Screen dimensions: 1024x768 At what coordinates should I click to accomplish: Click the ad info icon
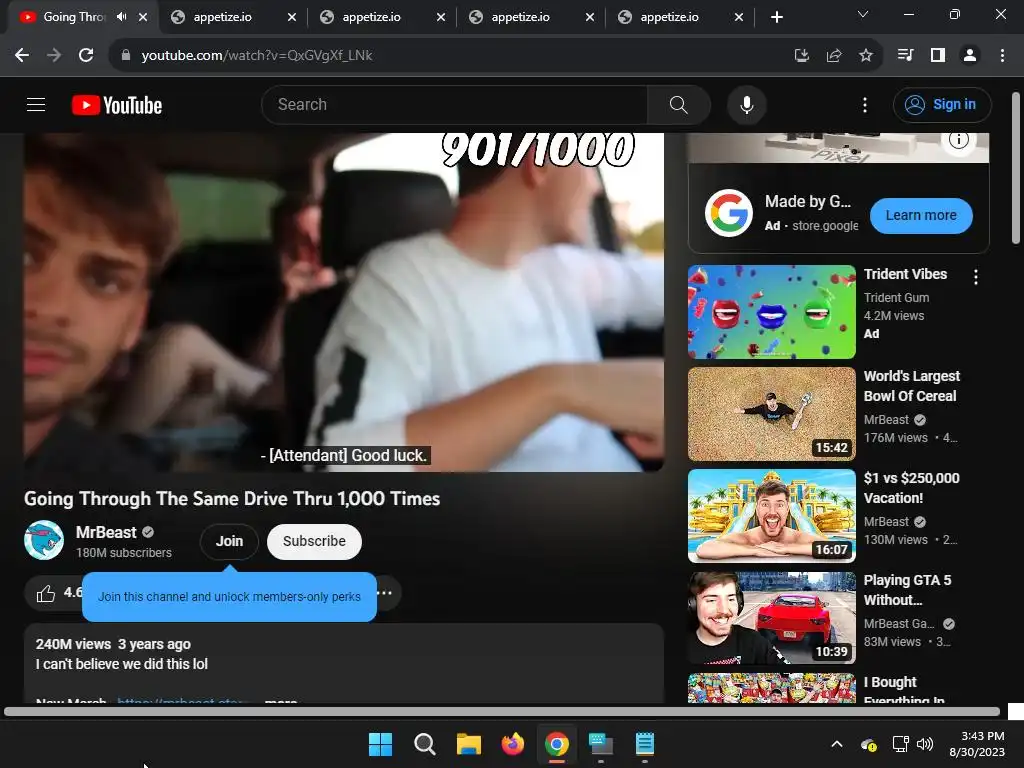click(x=959, y=139)
